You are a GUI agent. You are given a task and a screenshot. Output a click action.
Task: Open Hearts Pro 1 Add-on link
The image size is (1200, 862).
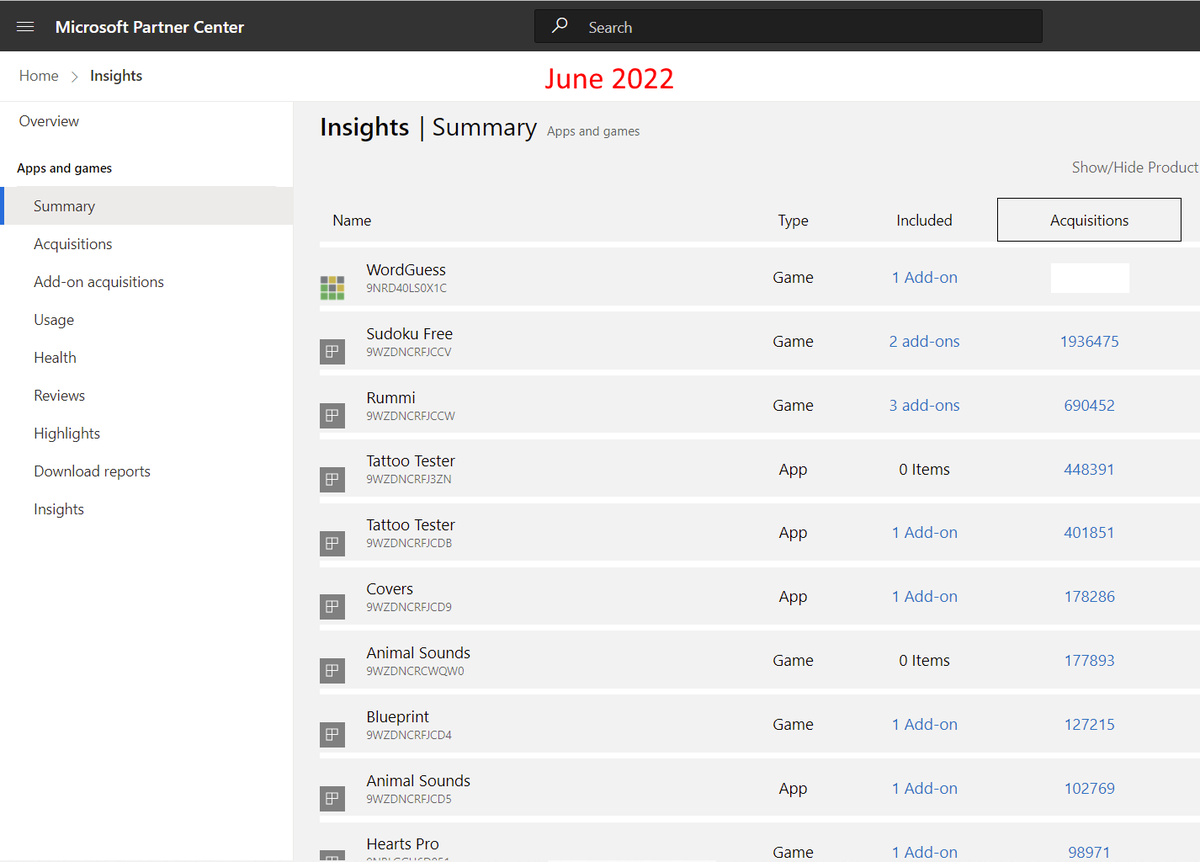point(925,852)
